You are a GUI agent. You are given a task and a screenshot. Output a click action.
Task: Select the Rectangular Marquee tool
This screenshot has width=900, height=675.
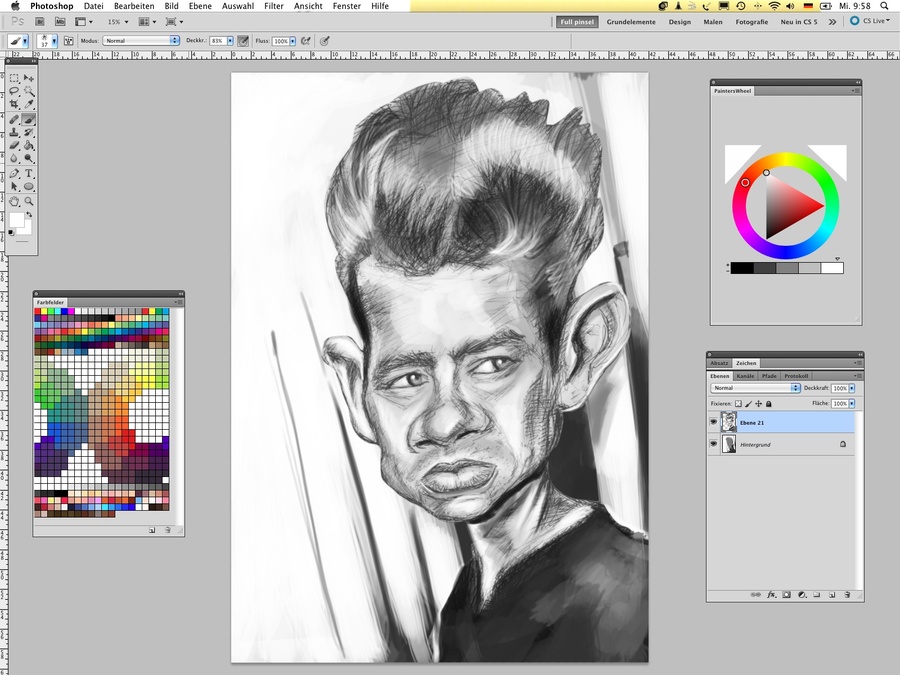click(14, 77)
